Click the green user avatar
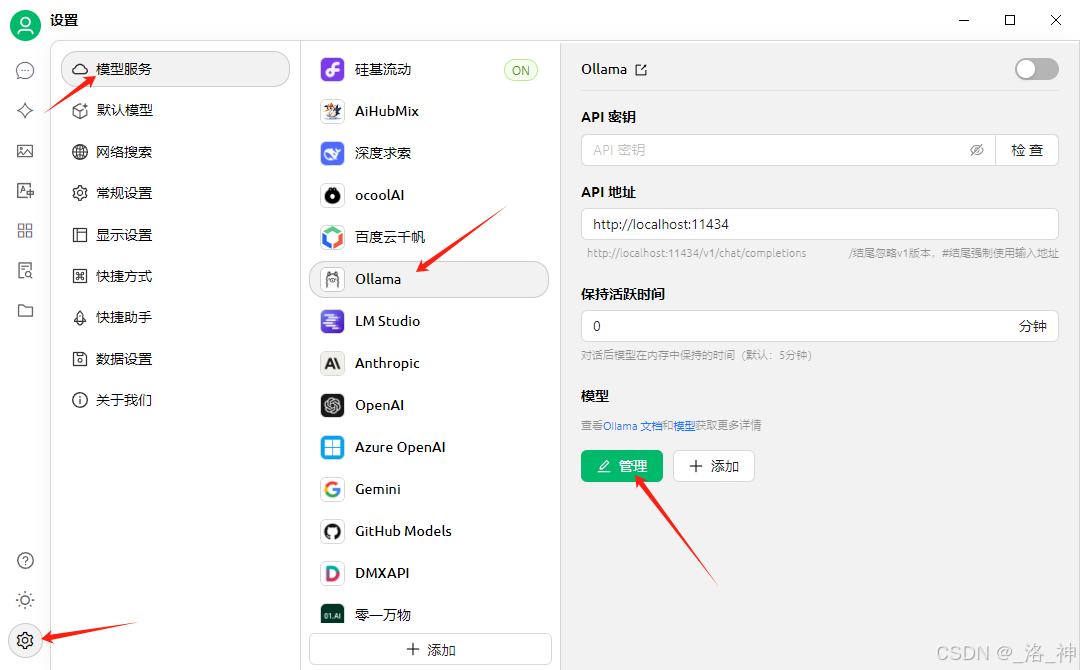Viewport: 1080px width, 670px height. tap(25, 25)
